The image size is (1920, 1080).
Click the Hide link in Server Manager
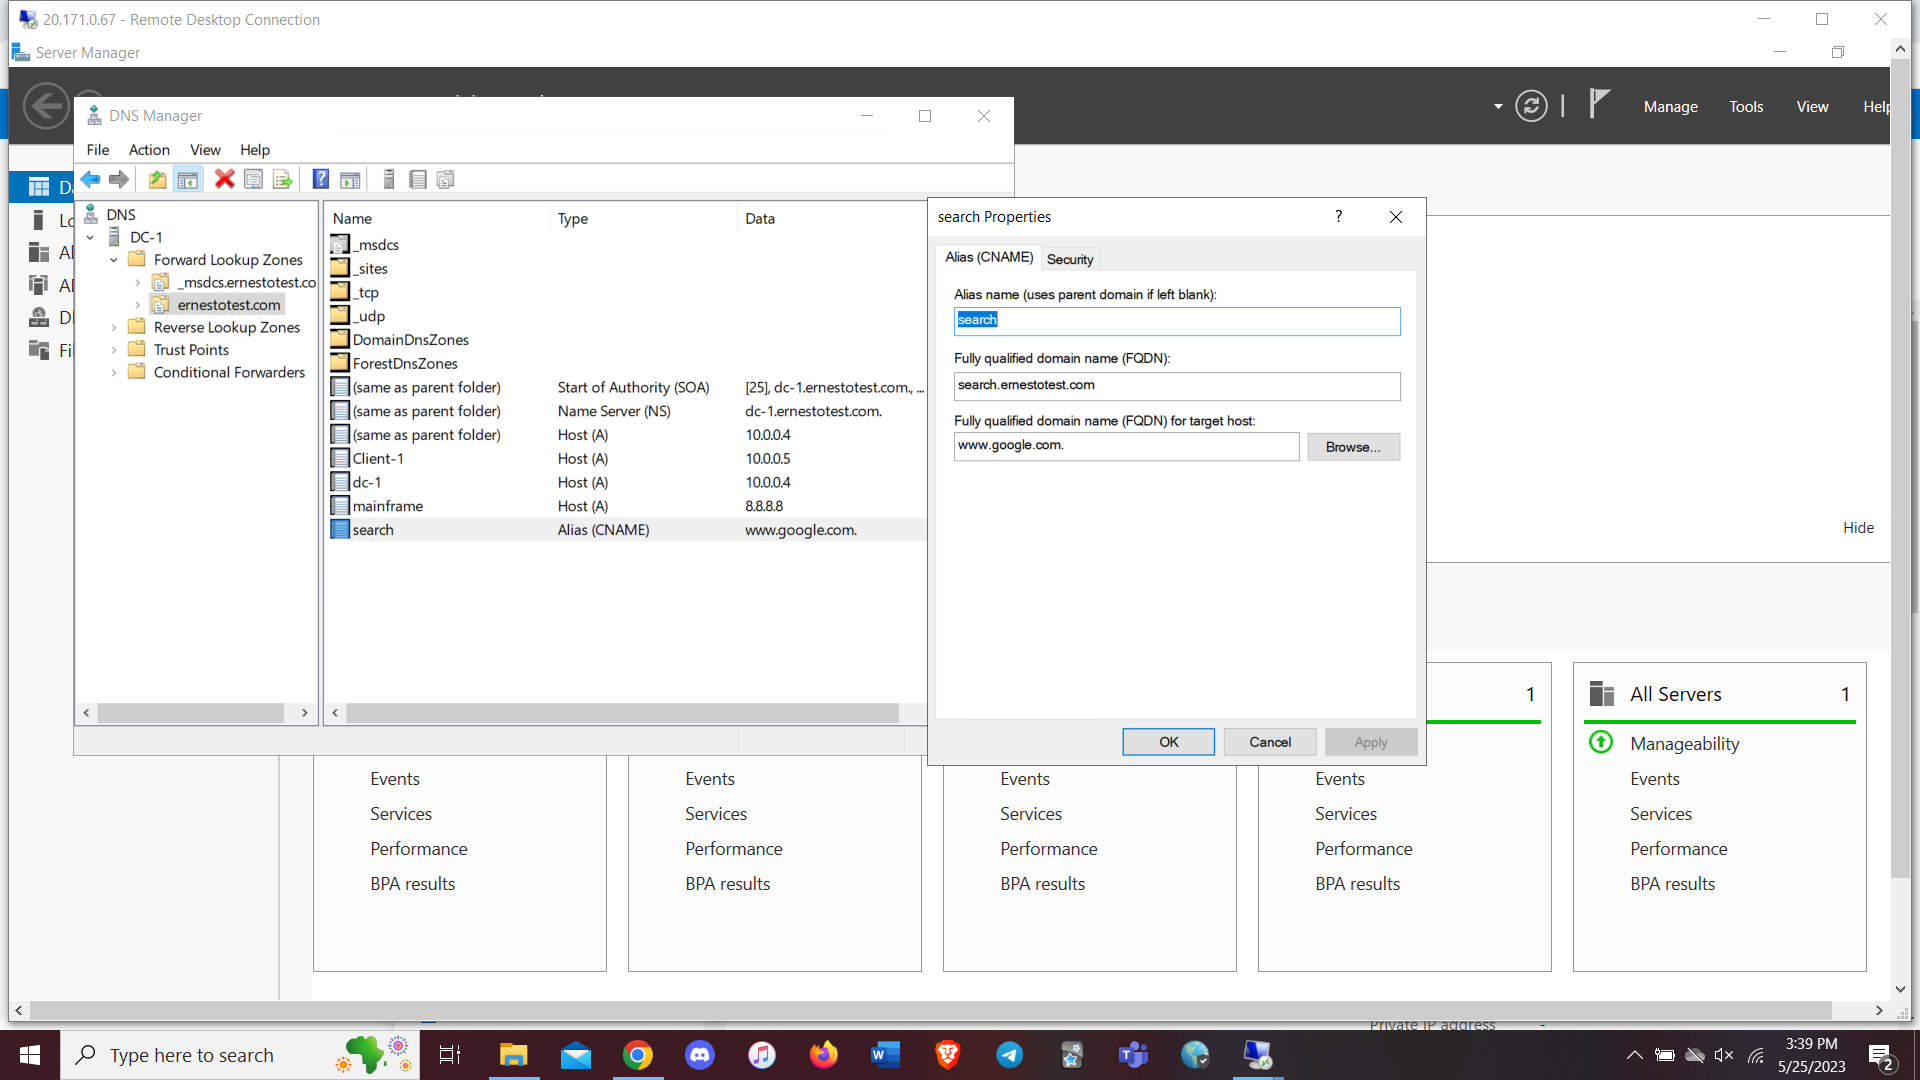pos(1858,527)
